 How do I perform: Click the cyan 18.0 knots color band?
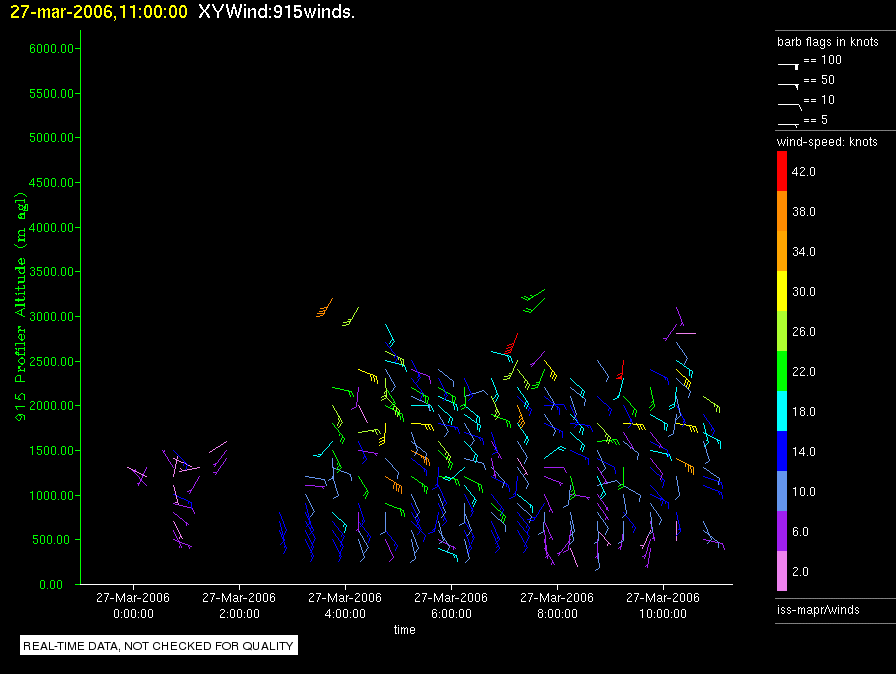point(782,411)
